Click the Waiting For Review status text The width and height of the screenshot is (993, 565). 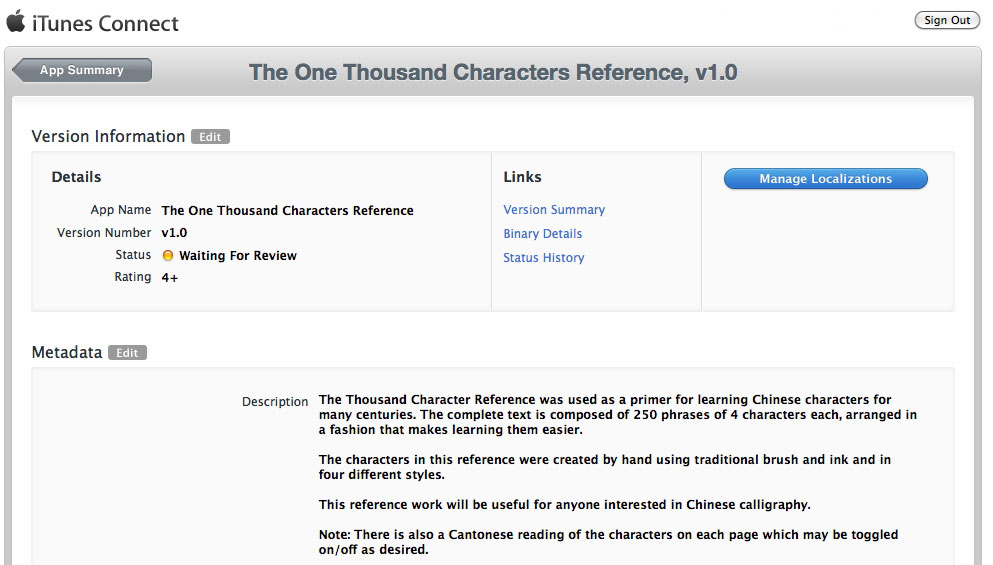coord(238,255)
